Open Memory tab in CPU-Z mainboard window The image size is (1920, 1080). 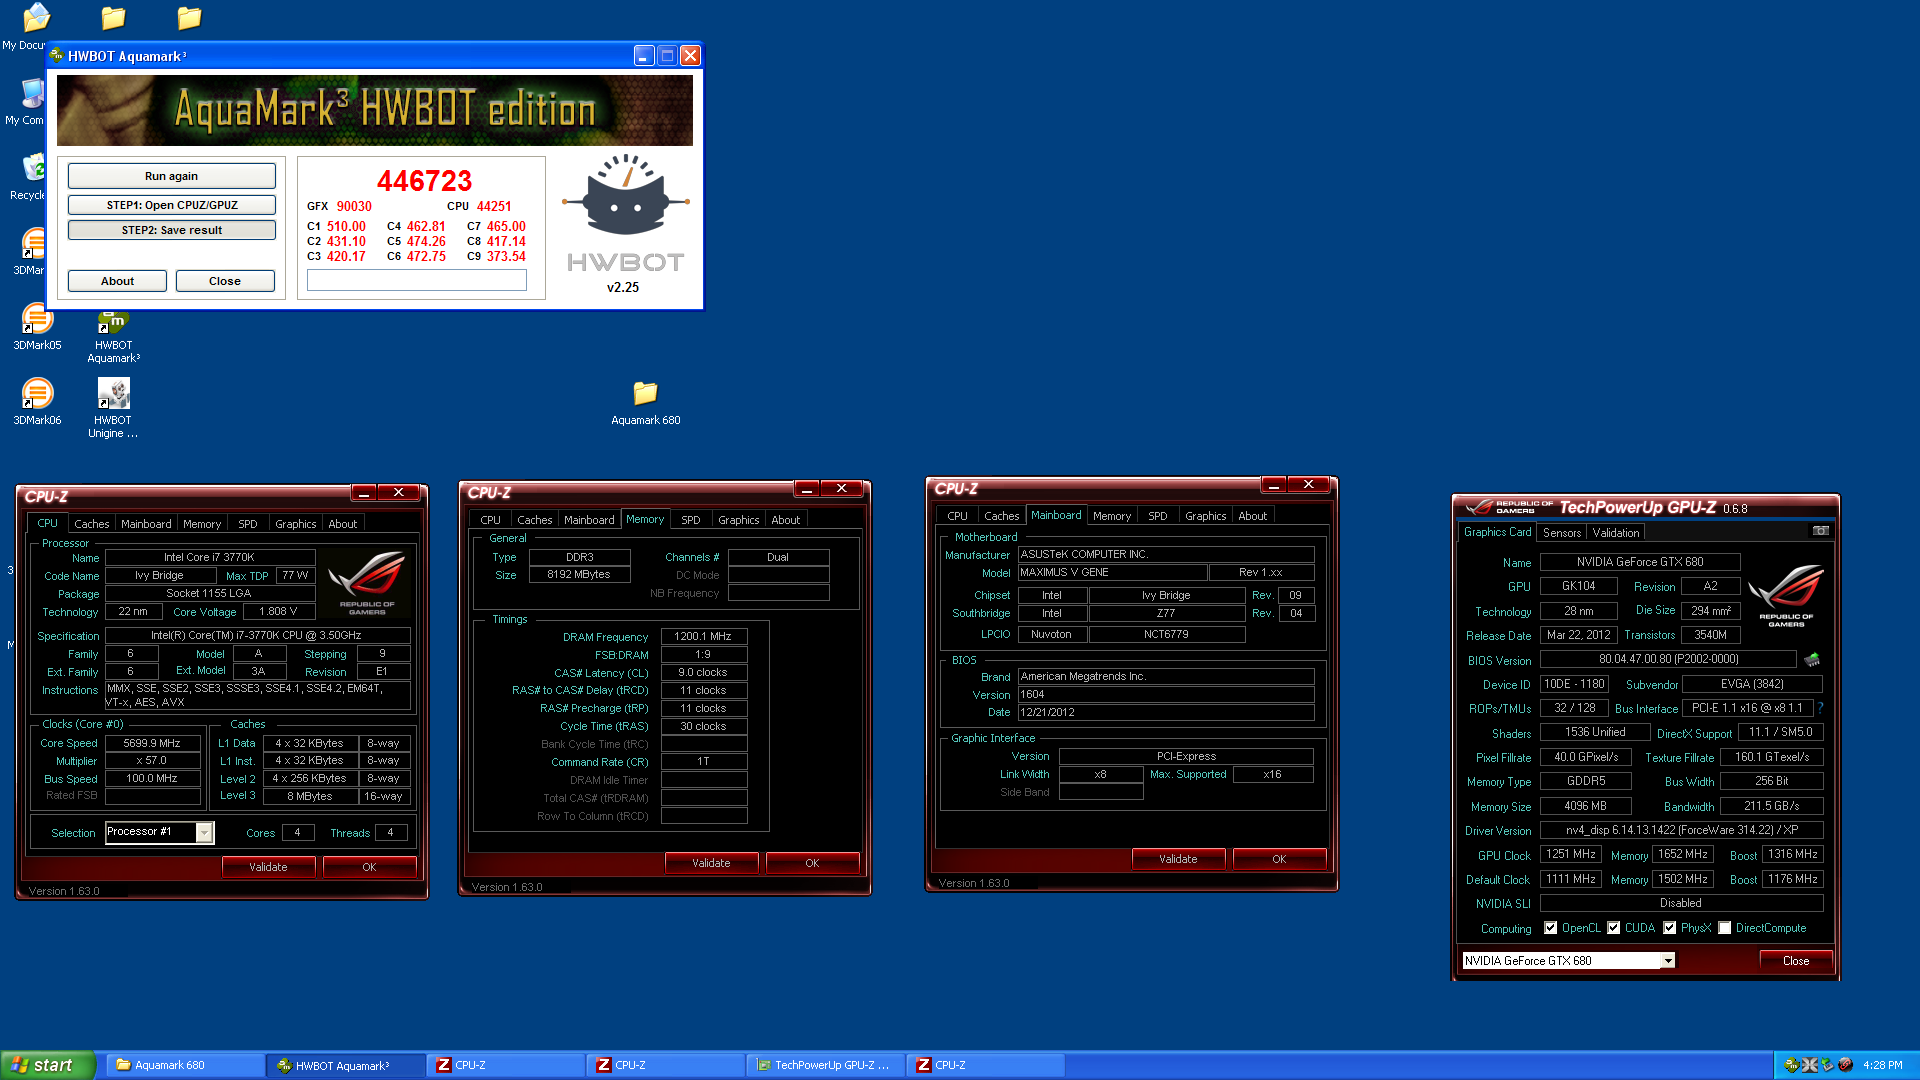(1111, 516)
